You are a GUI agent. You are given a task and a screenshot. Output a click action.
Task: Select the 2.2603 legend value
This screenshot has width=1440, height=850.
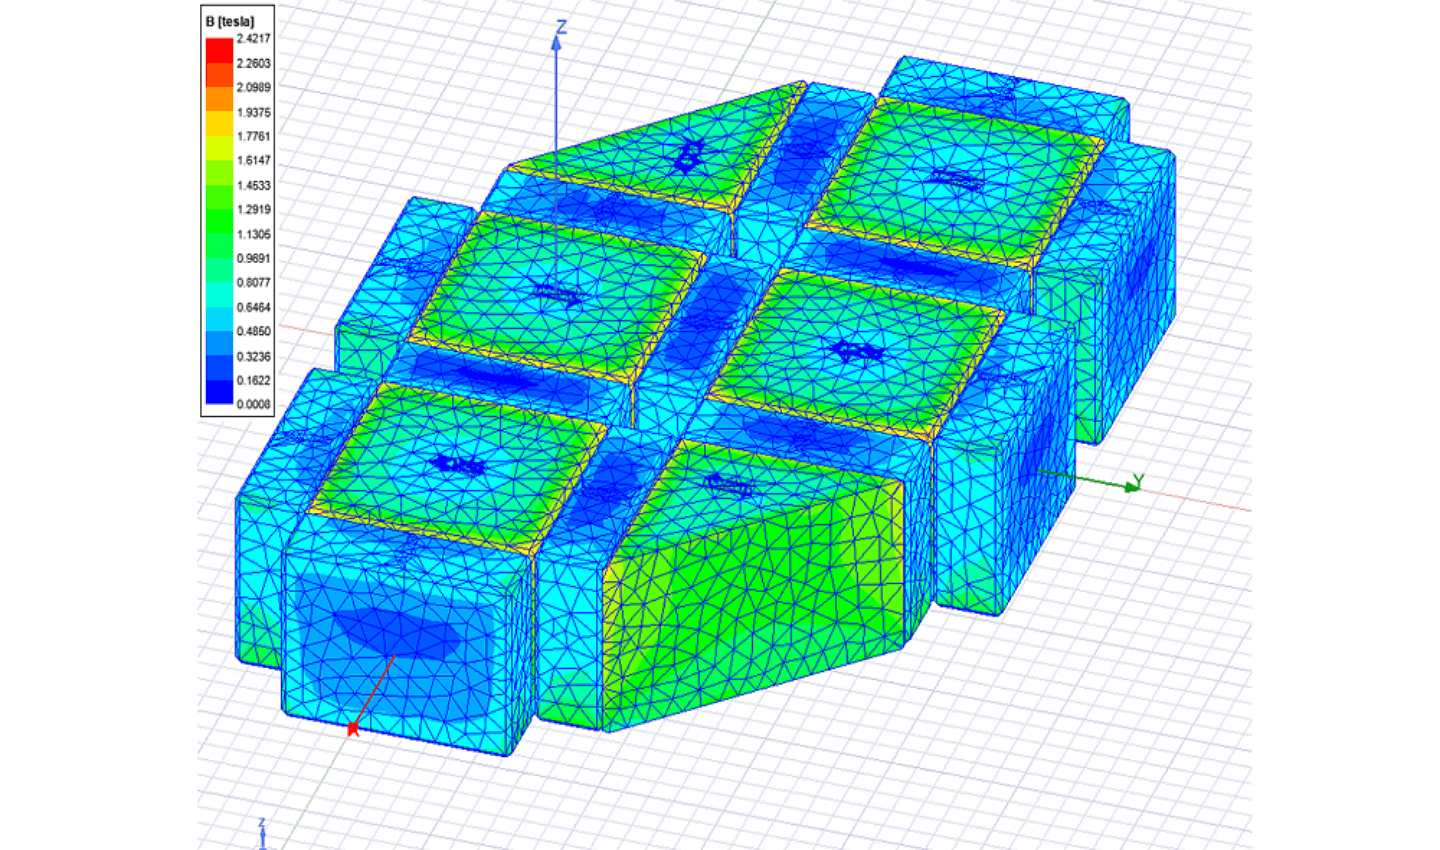[253, 63]
